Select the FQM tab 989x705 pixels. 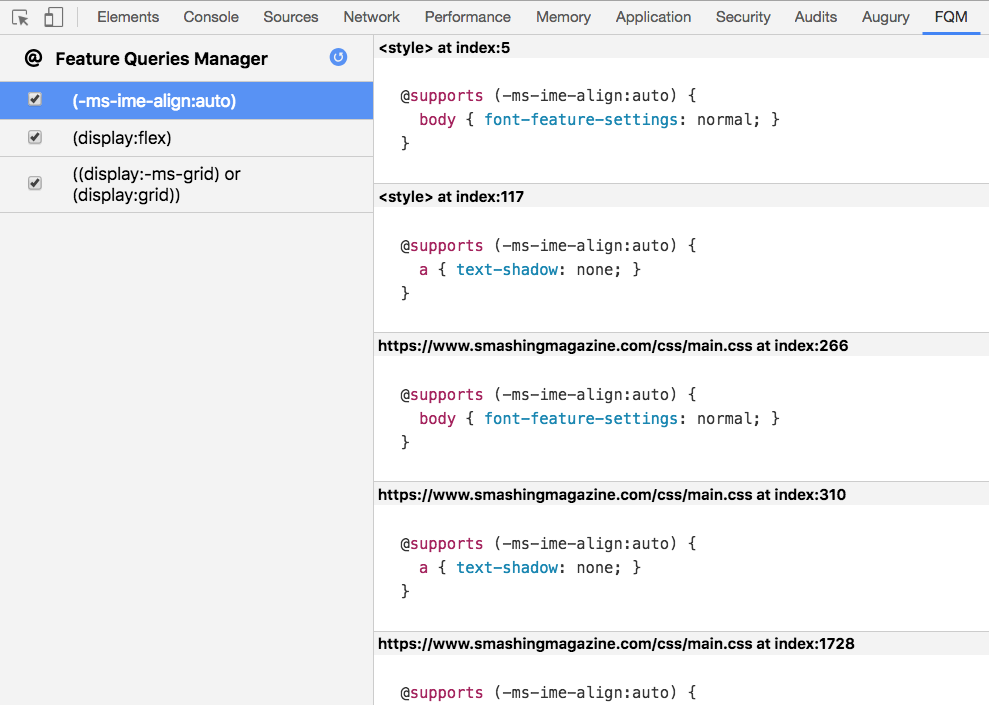point(951,17)
